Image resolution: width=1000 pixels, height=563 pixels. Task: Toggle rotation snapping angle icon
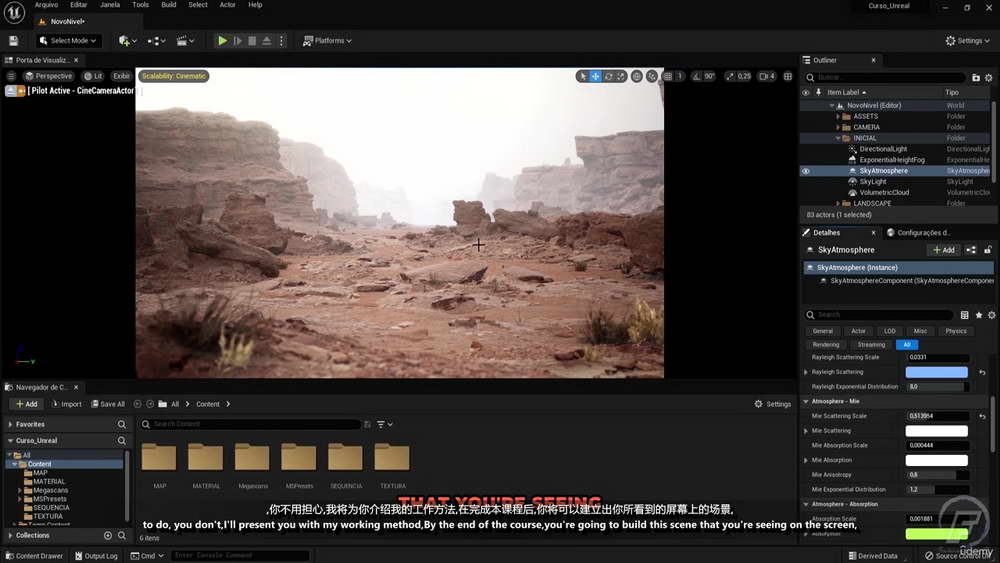696,77
